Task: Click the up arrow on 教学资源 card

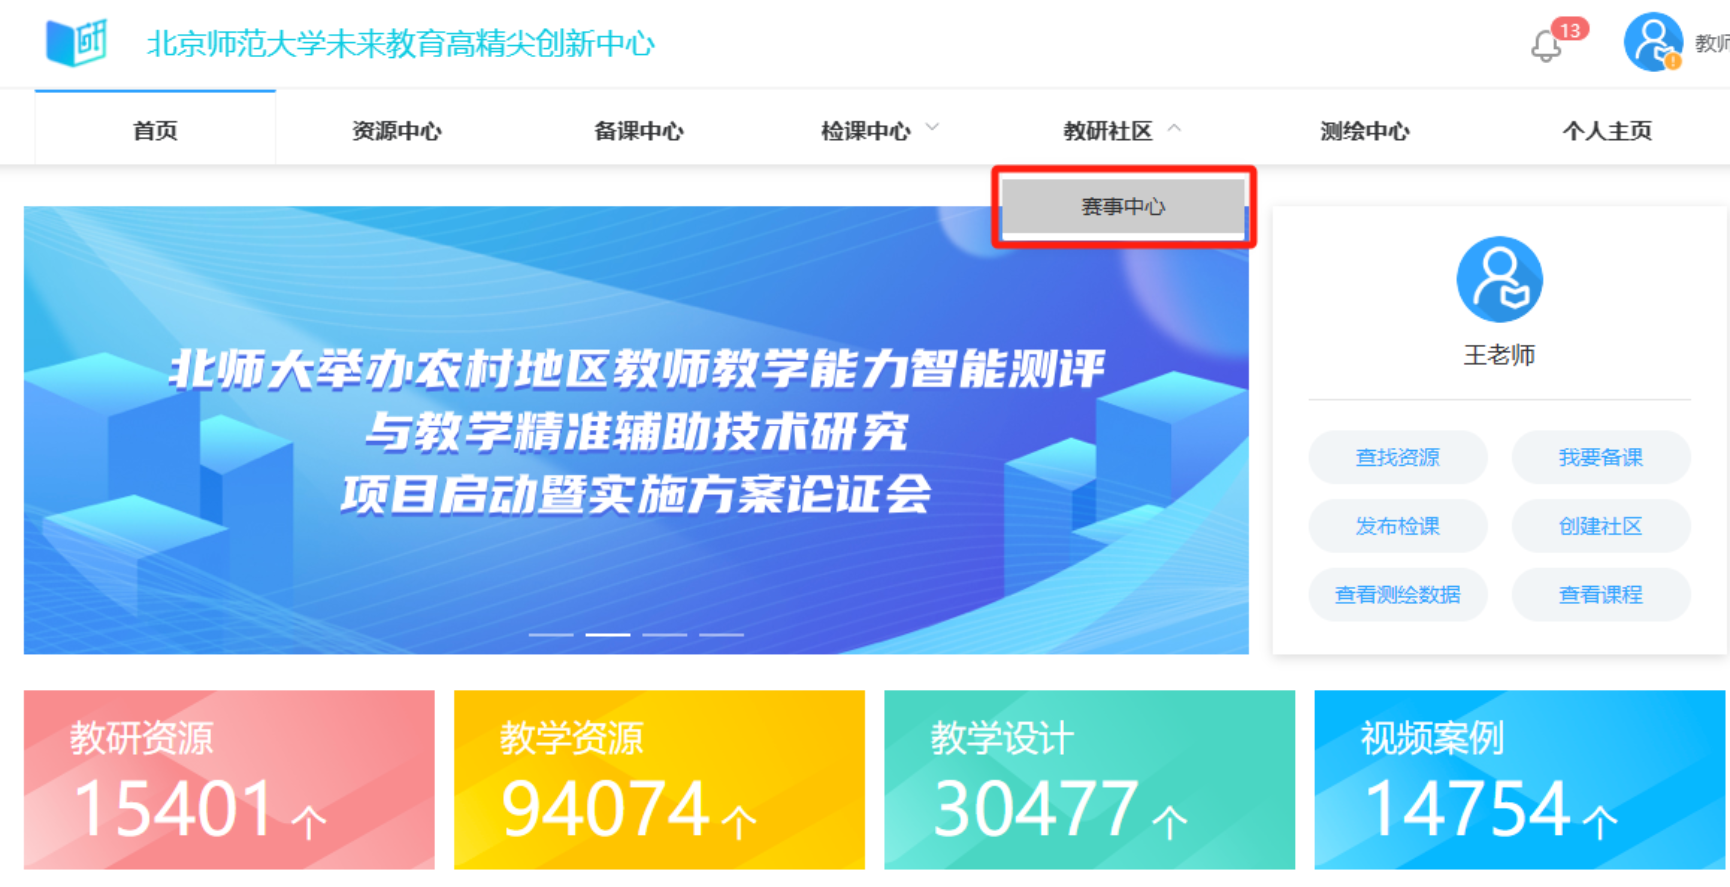Action: pyautogui.click(x=739, y=822)
